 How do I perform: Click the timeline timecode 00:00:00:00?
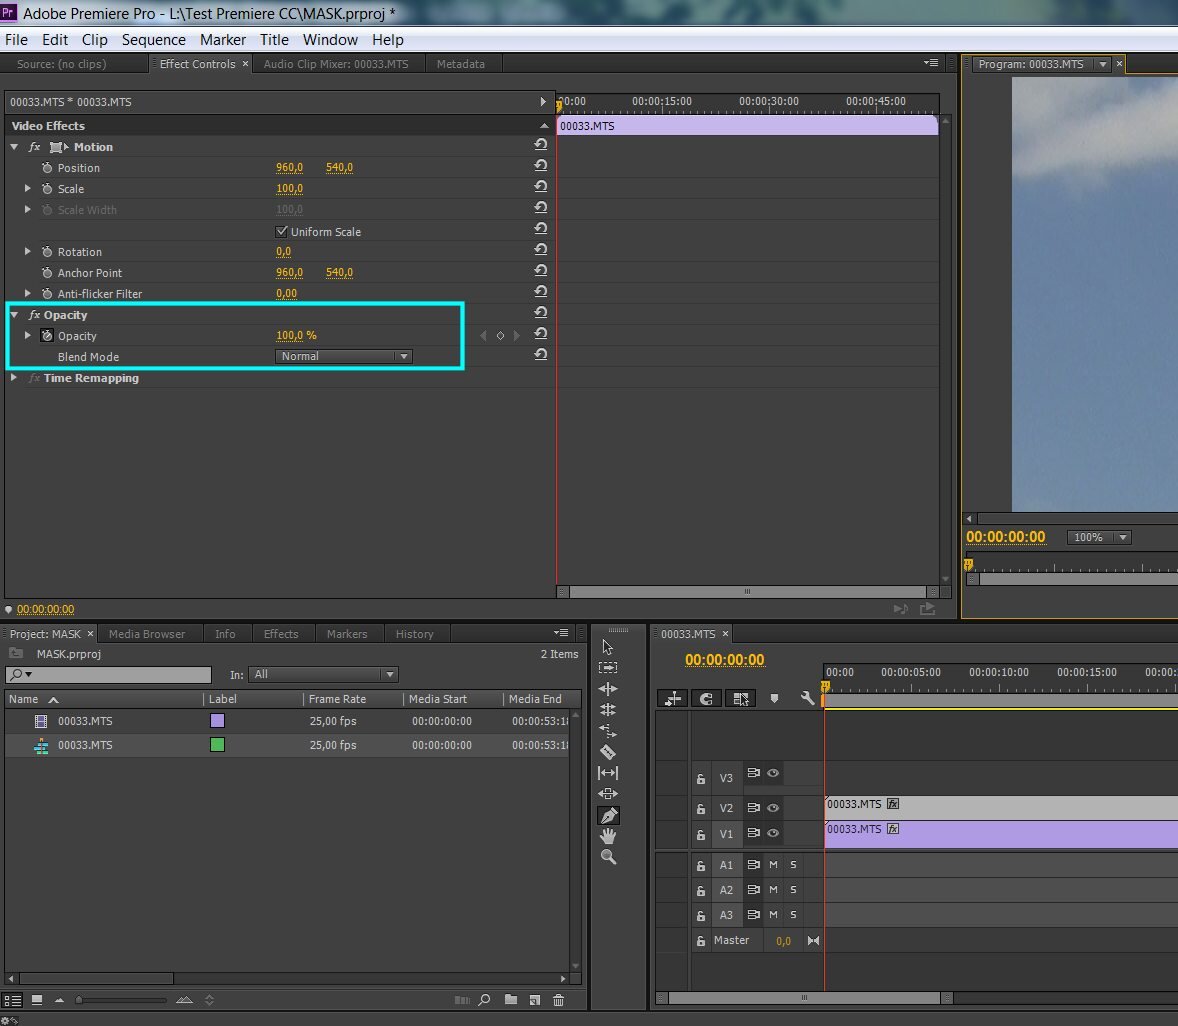(x=724, y=659)
